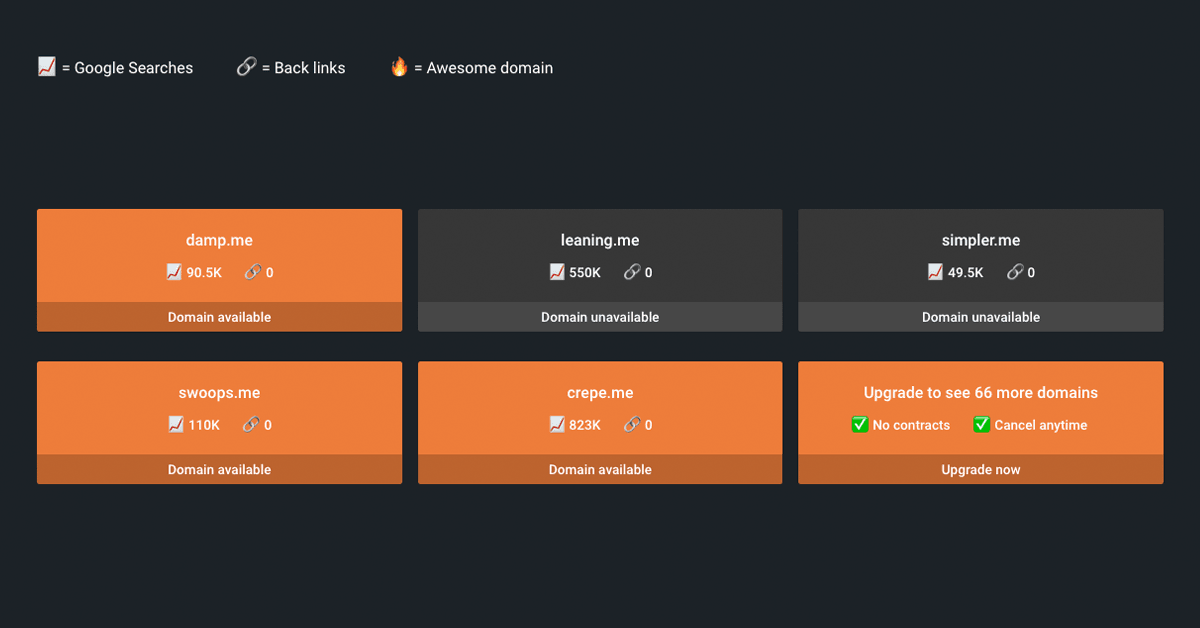The width and height of the screenshot is (1200, 628).
Task: Click Upgrade to see 66 more domains heading
Action: (980, 393)
